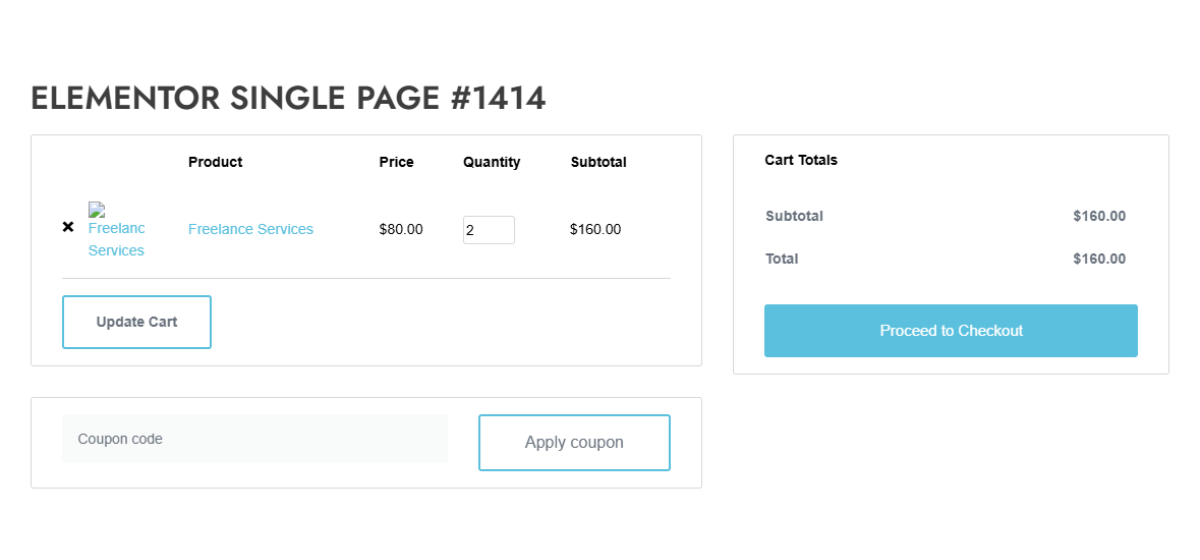The height and width of the screenshot is (560, 1200).
Task: Click the quantity field showing 2
Action: click(488, 230)
